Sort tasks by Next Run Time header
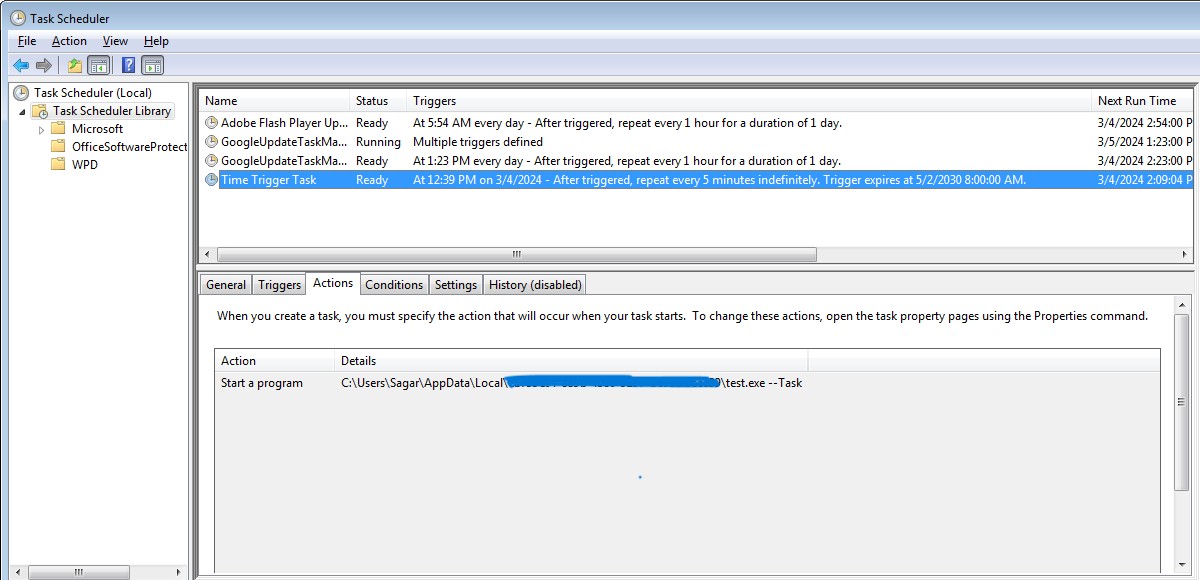The height and width of the screenshot is (580, 1200). pyautogui.click(x=1136, y=101)
